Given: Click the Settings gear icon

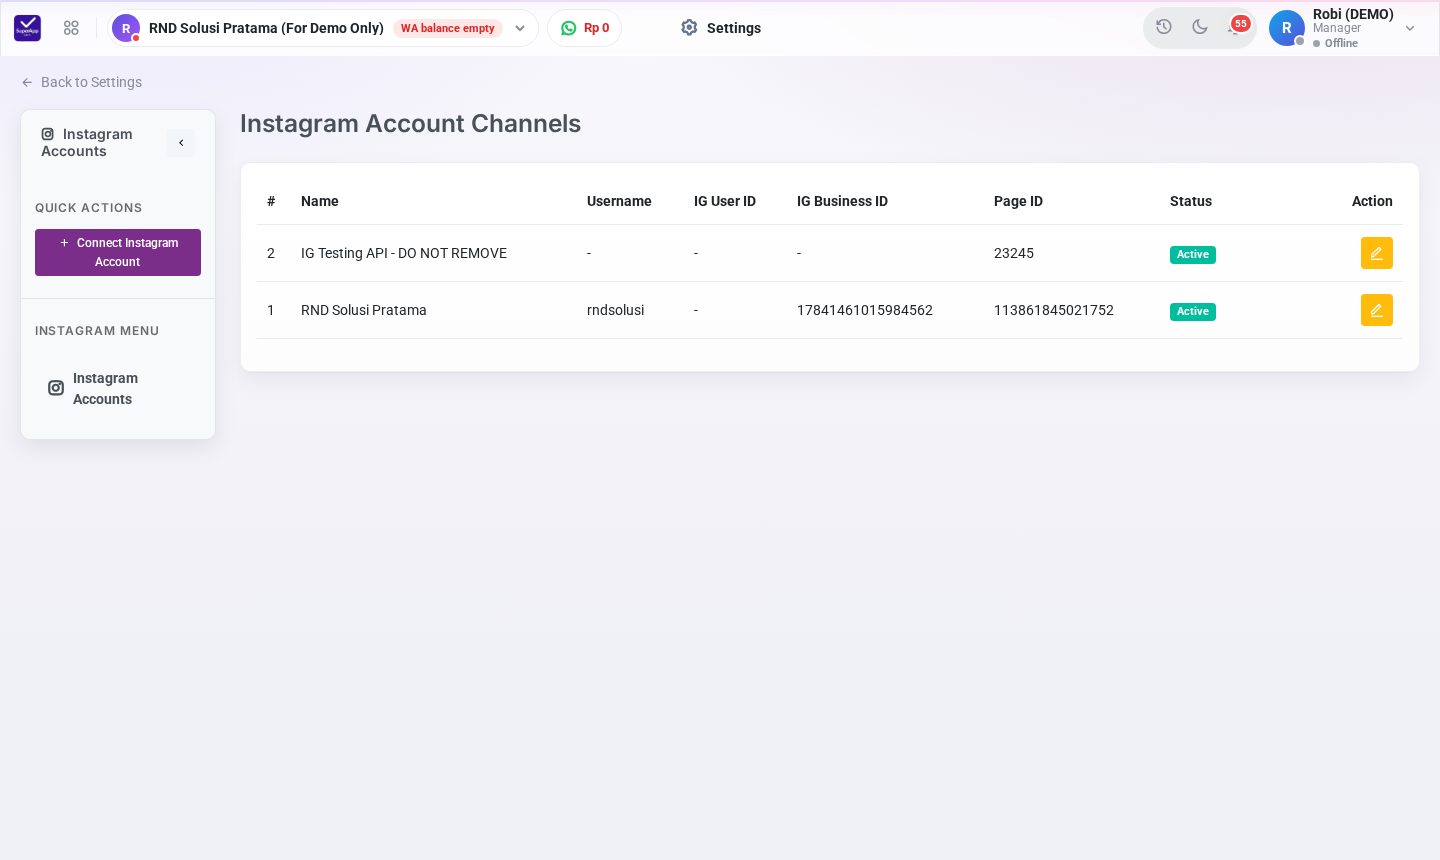Looking at the screenshot, I should tap(689, 28).
